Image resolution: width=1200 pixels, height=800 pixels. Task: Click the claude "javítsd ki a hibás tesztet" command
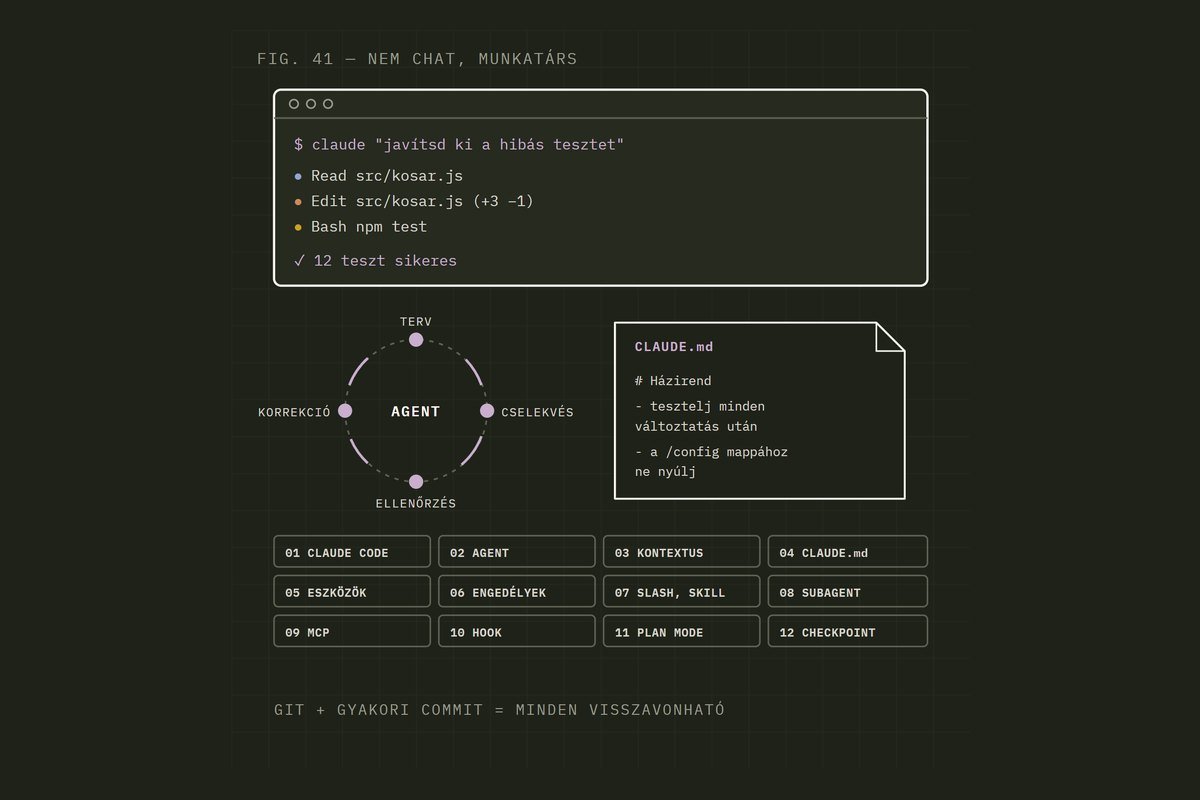pyautogui.click(x=468, y=145)
